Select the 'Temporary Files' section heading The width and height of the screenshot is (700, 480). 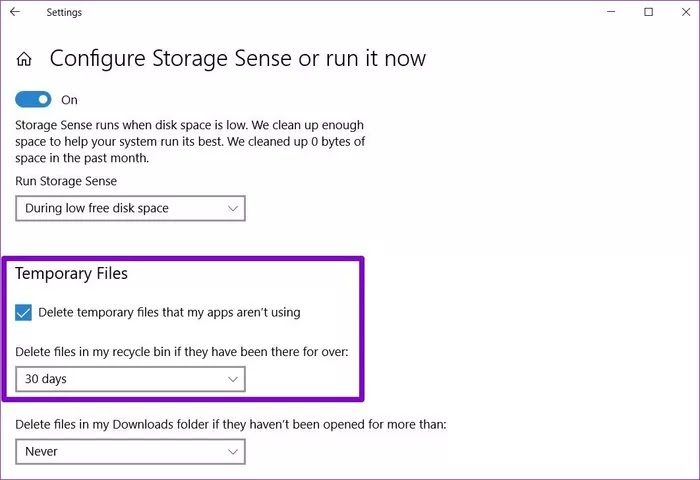[x=72, y=273]
